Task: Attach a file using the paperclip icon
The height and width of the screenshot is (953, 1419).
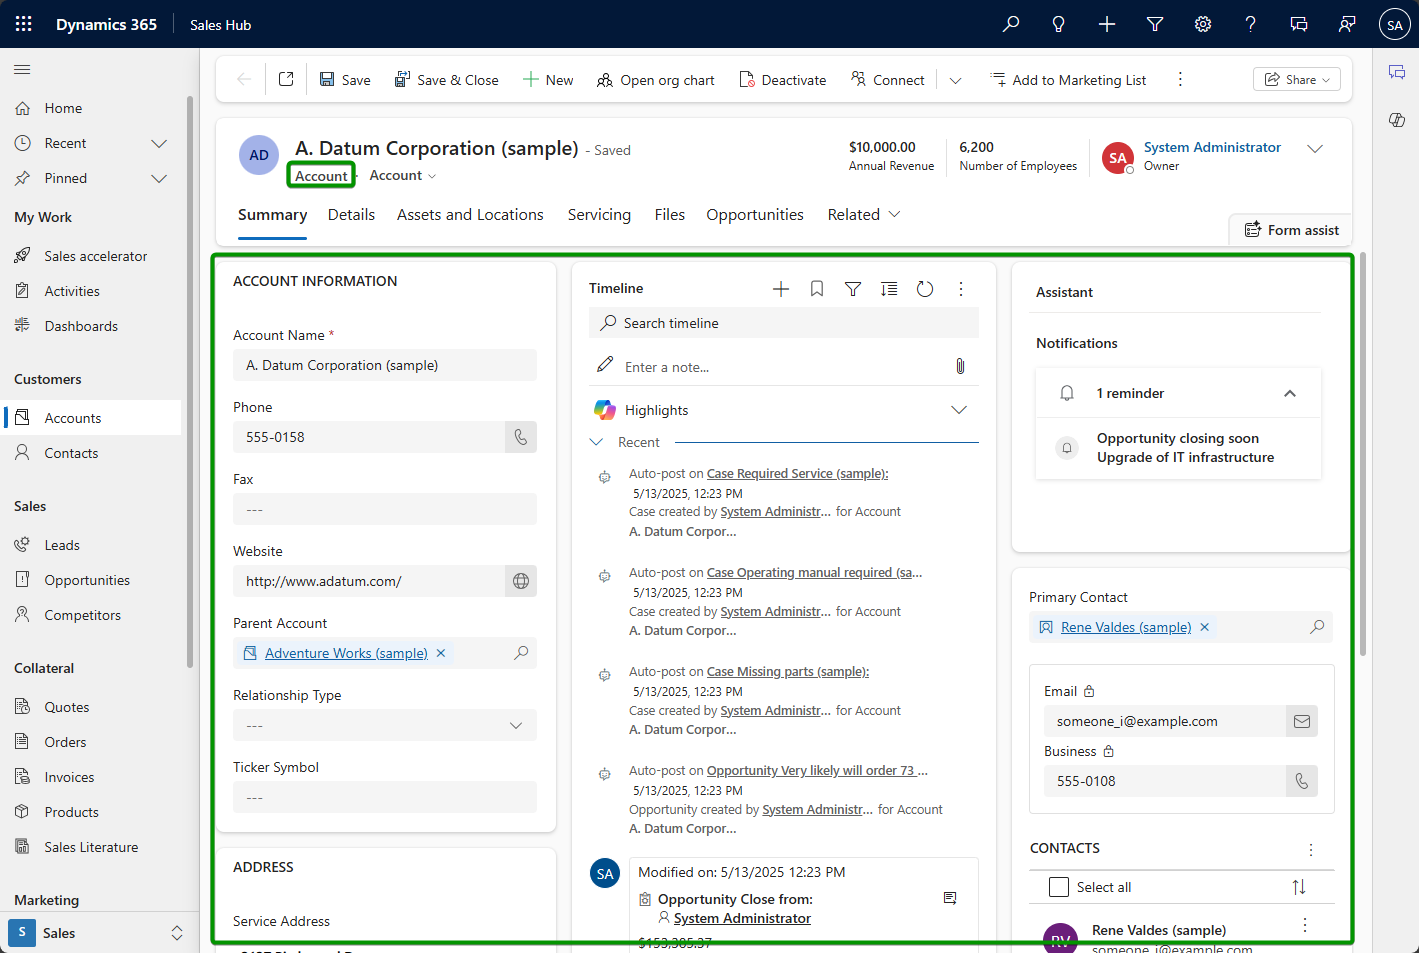Action: coord(960,367)
